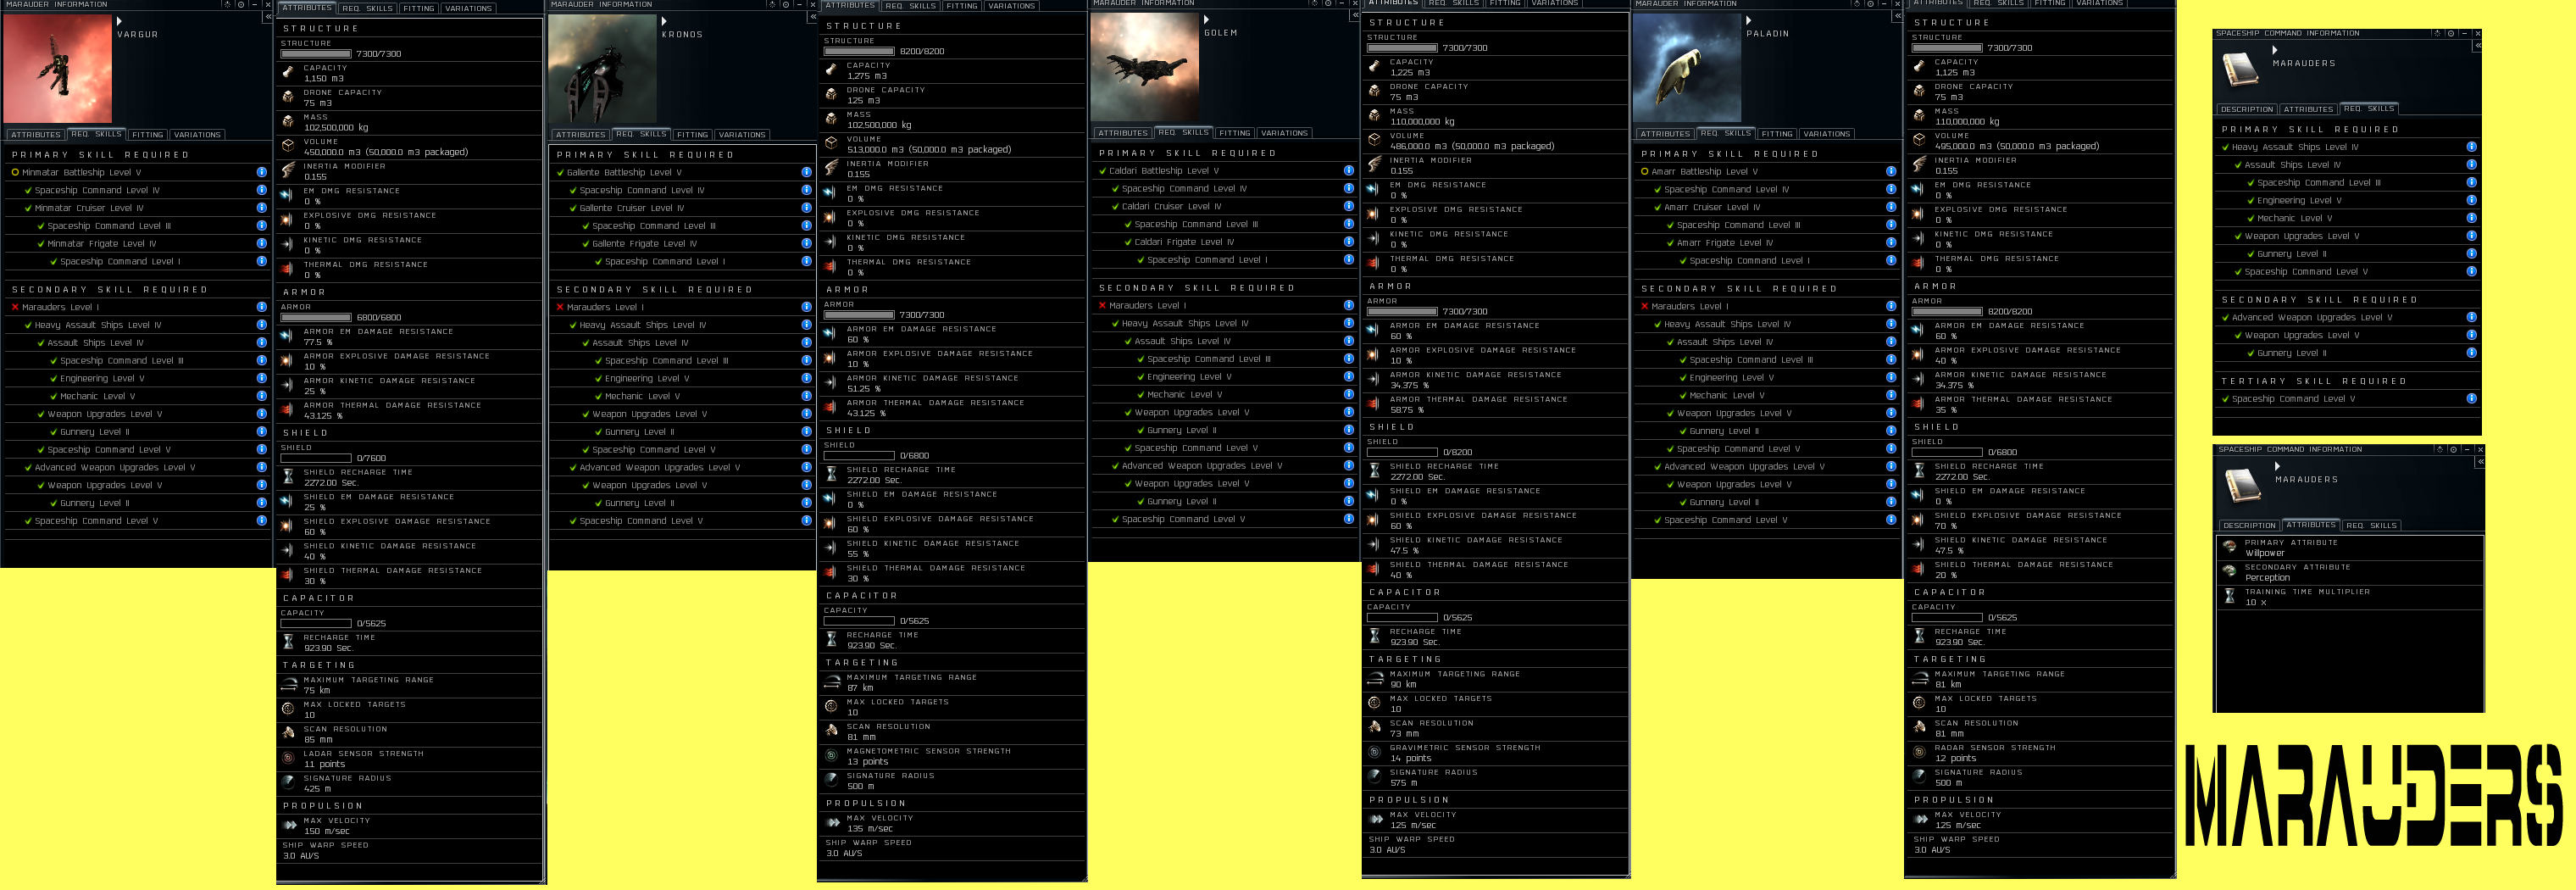
Task: Click the Training Time Multiplier hourglass icon
Action: click(2229, 596)
